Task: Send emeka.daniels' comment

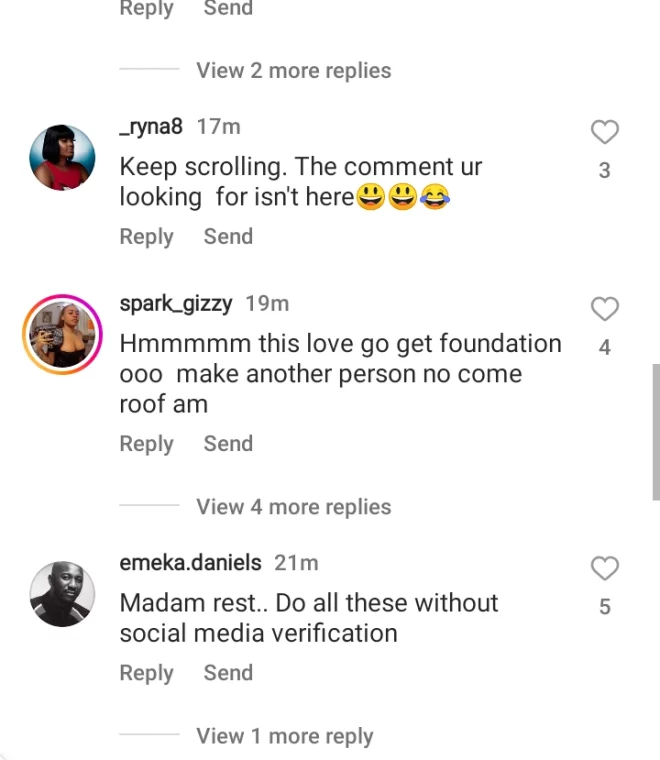Action: 228,673
